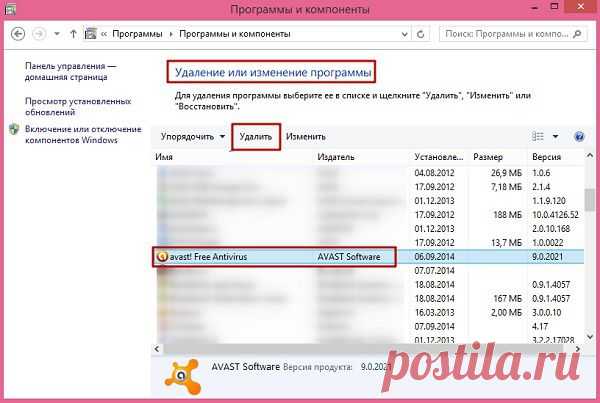
Task: Go up one folder level
Action: pos(73,34)
